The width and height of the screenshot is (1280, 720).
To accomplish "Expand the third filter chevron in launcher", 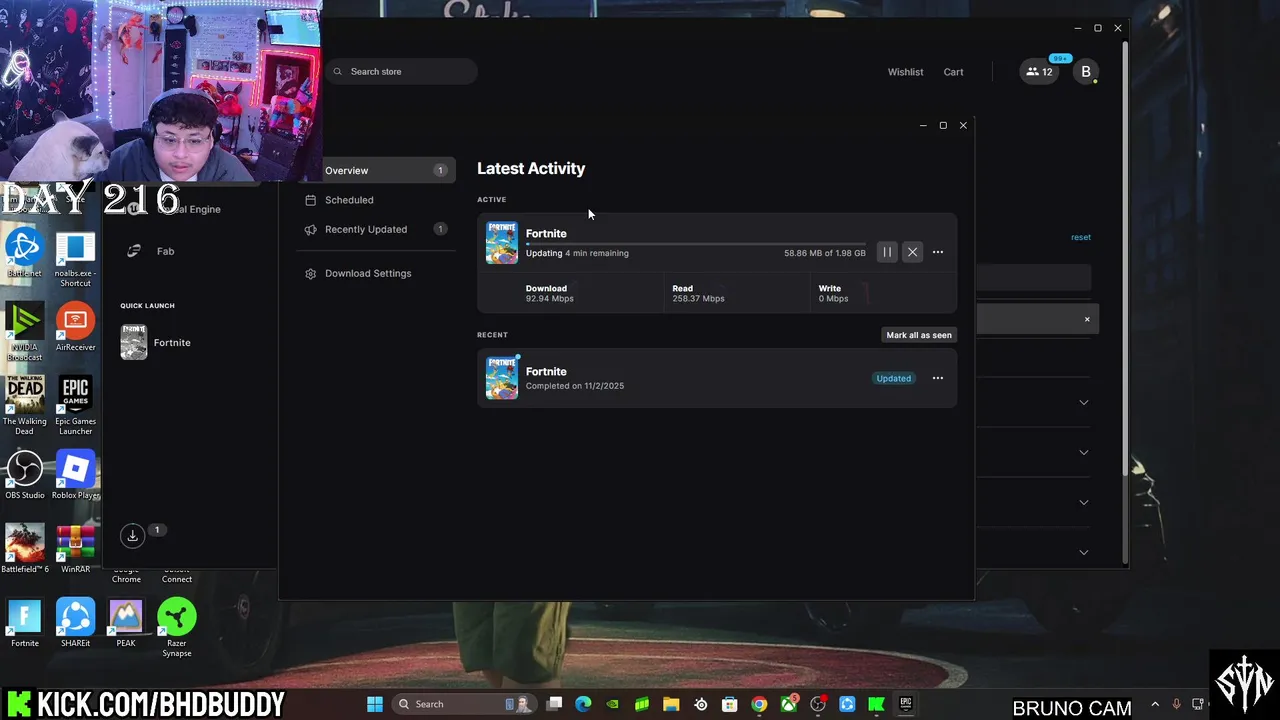I will click(1083, 502).
